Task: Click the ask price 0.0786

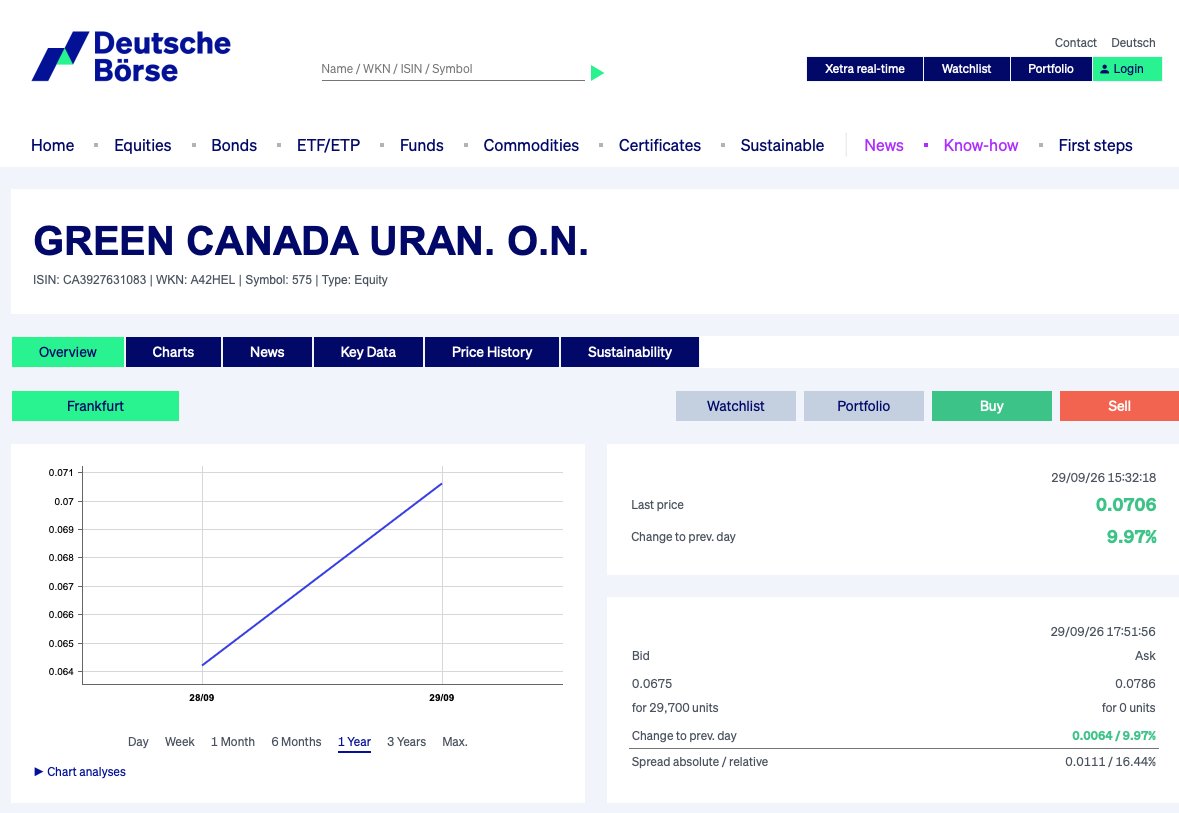Action: [1135, 684]
